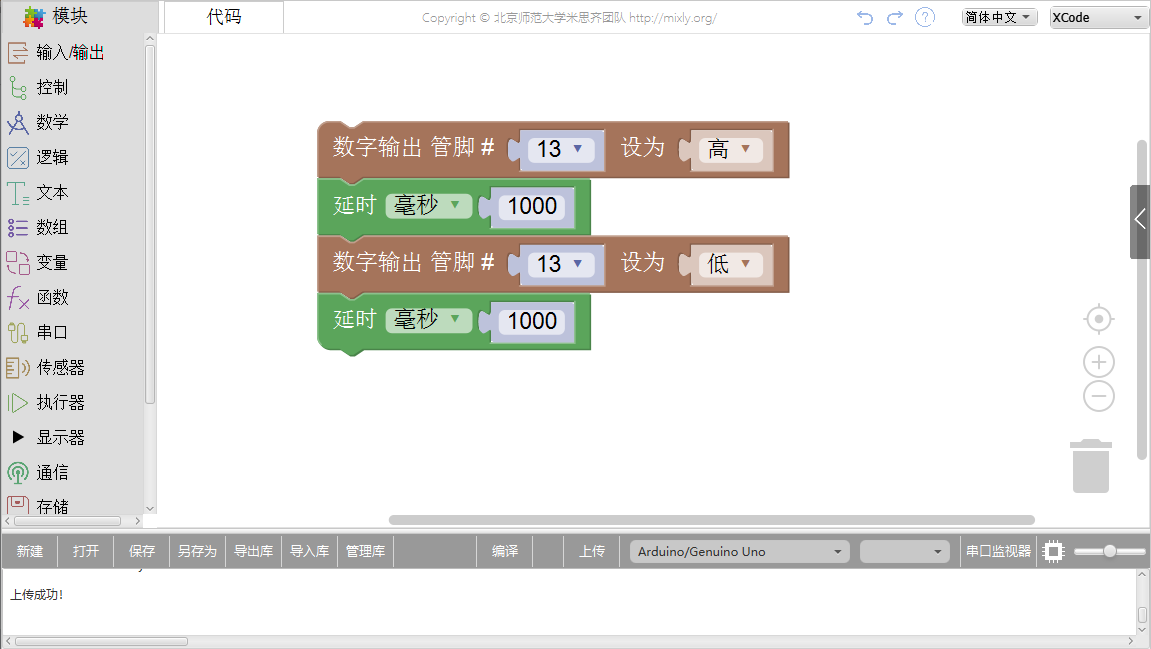Open the 数学 compass icon

(x=18, y=123)
